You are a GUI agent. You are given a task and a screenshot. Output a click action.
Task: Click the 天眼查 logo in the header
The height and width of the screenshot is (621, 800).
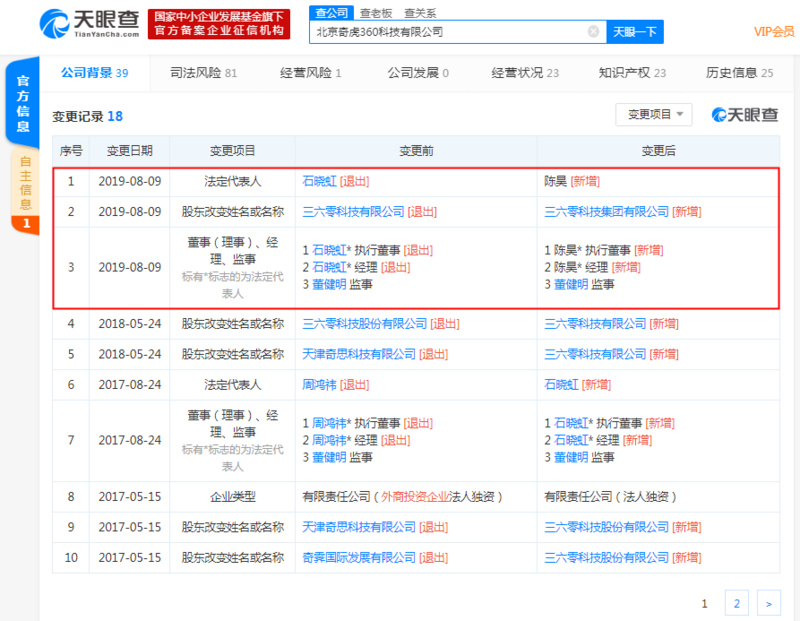[x=88, y=24]
